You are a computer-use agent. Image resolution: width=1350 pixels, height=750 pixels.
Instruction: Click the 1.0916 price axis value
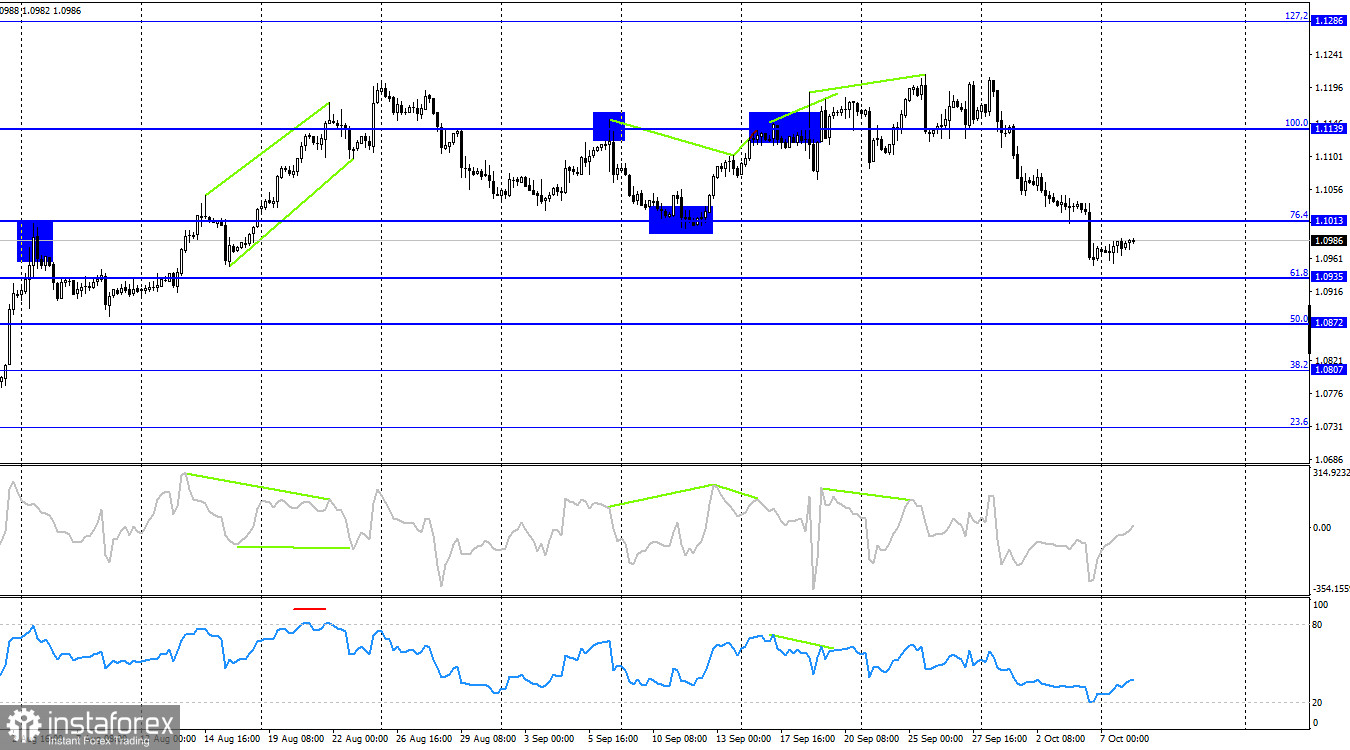coord(1331,292)
